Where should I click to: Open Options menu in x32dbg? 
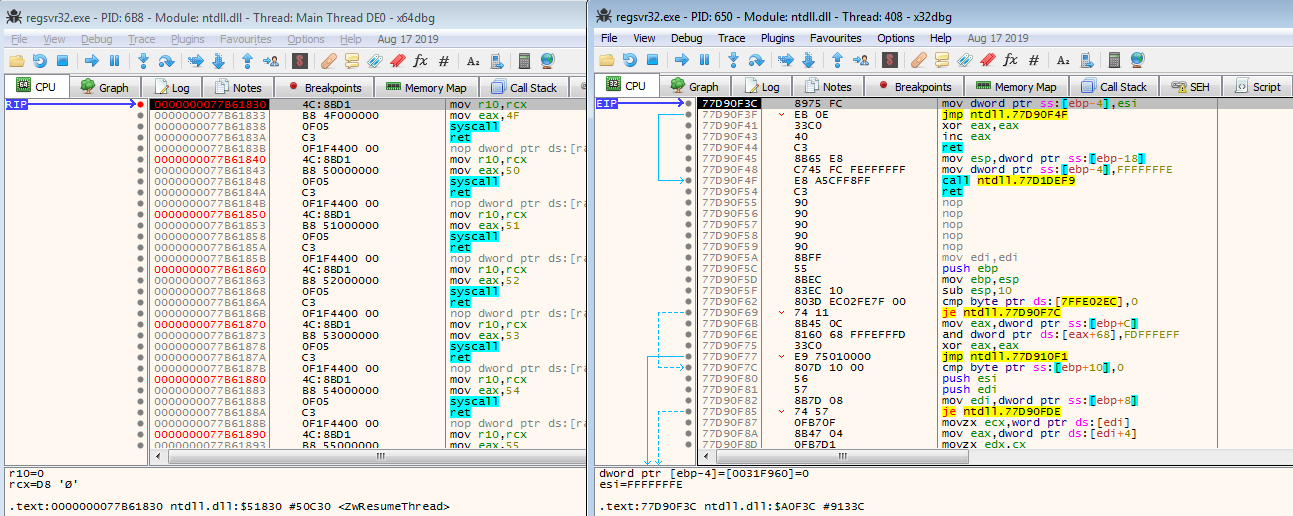(896, 38)
